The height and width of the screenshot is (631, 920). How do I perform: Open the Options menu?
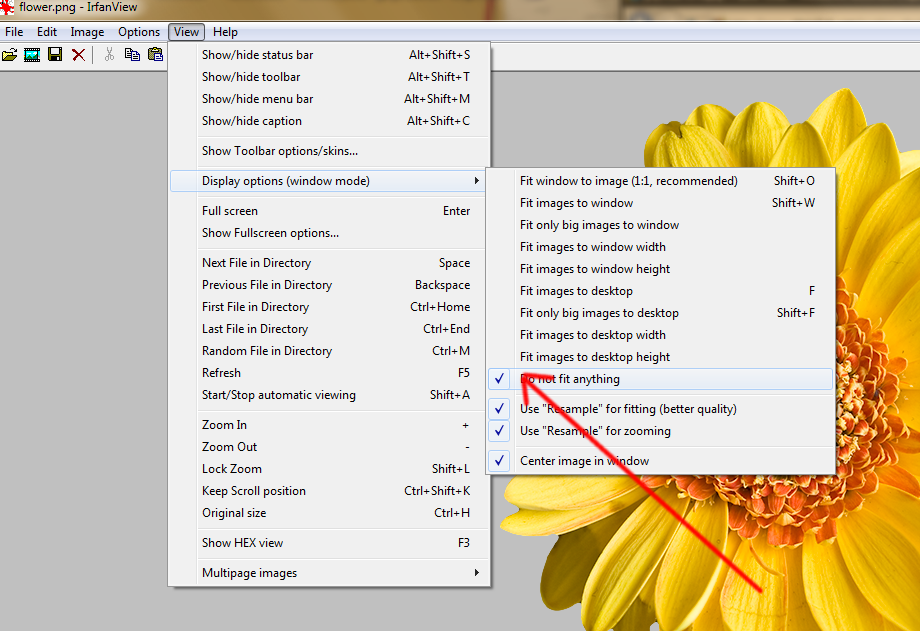pyautogui.click(x=139, y=32)
